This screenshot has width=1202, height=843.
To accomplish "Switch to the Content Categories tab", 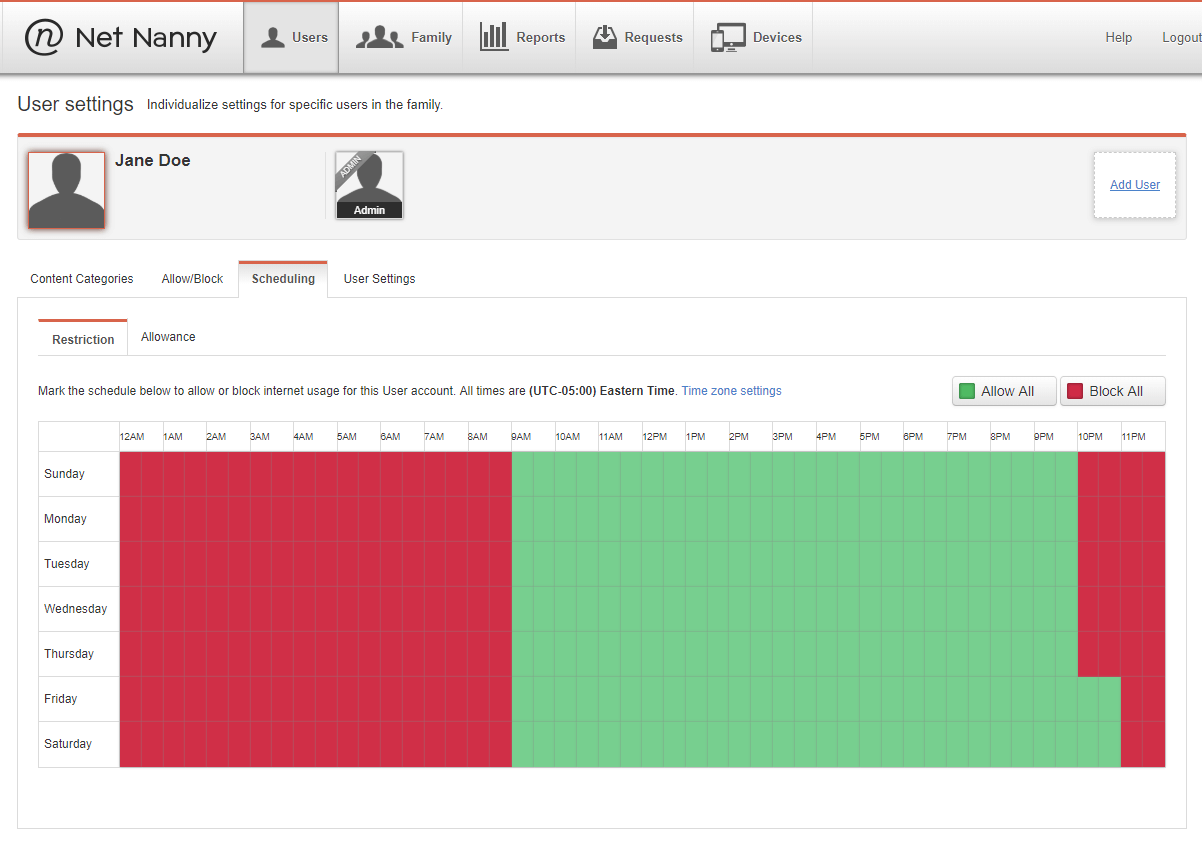I will point(82,279).
